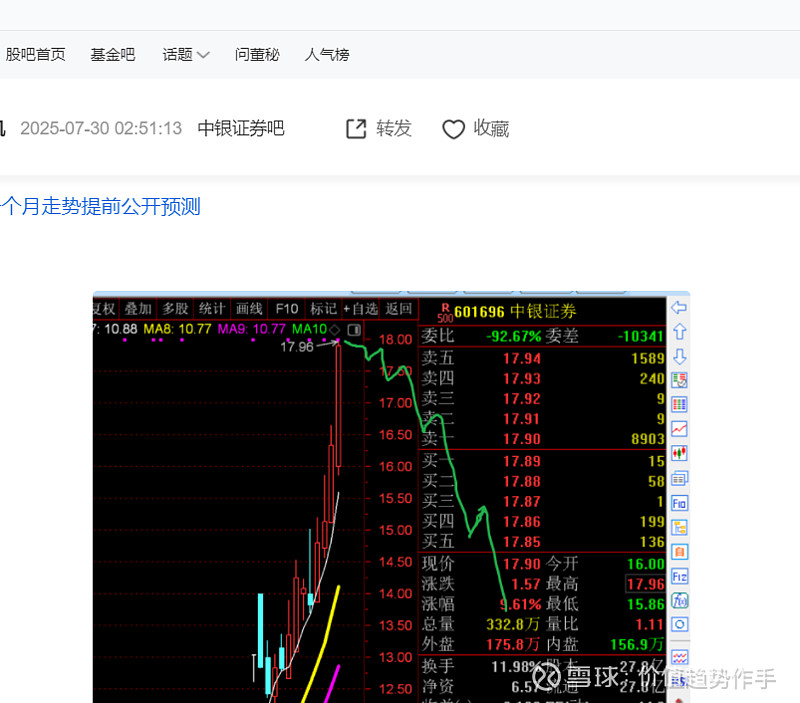
Task: Click the wavy lines indicator icon
Action: click(679, 657)
